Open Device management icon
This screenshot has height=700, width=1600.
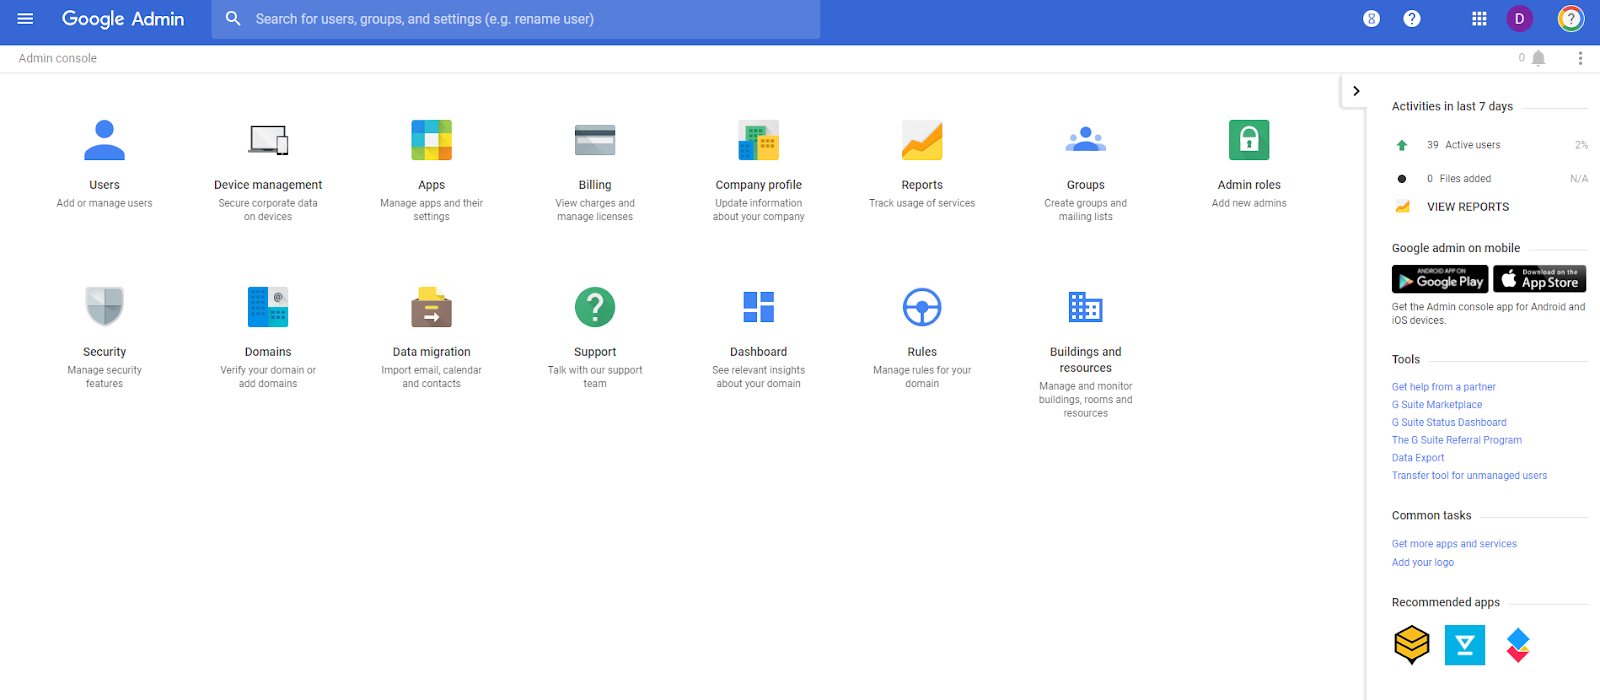click(x=268, y=140)
